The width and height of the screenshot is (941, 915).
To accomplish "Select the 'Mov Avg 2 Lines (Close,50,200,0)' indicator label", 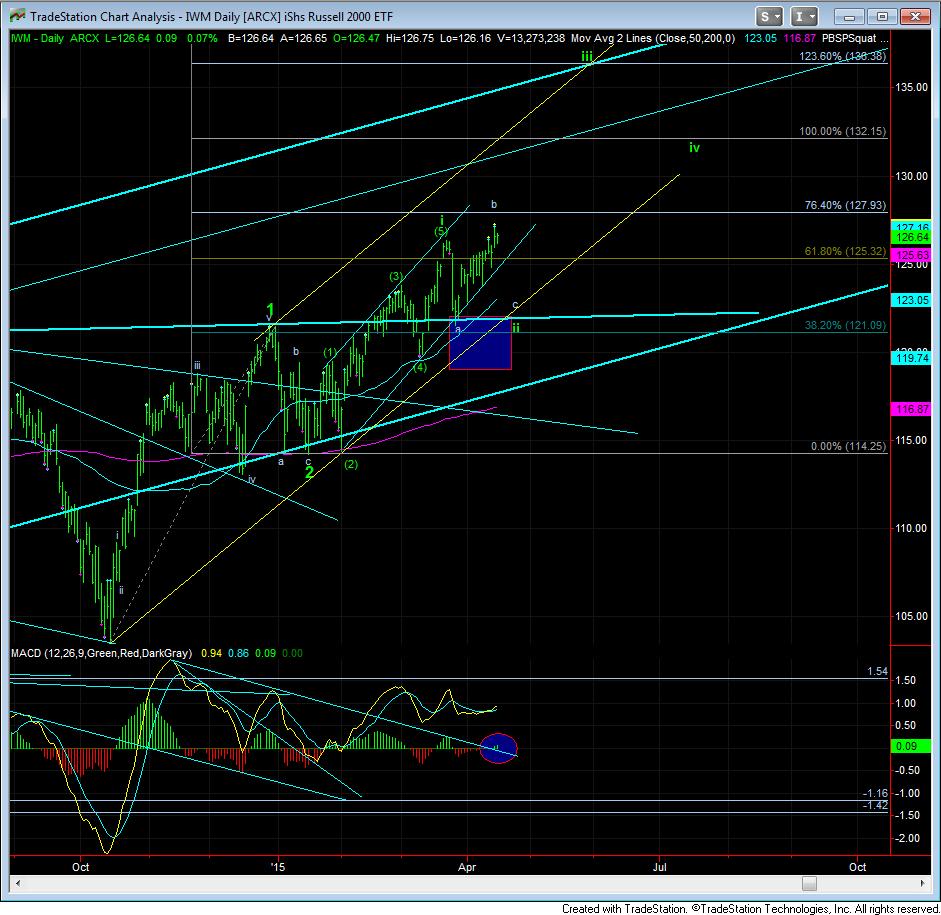I will pyautogui.click(x=653, y=38).
